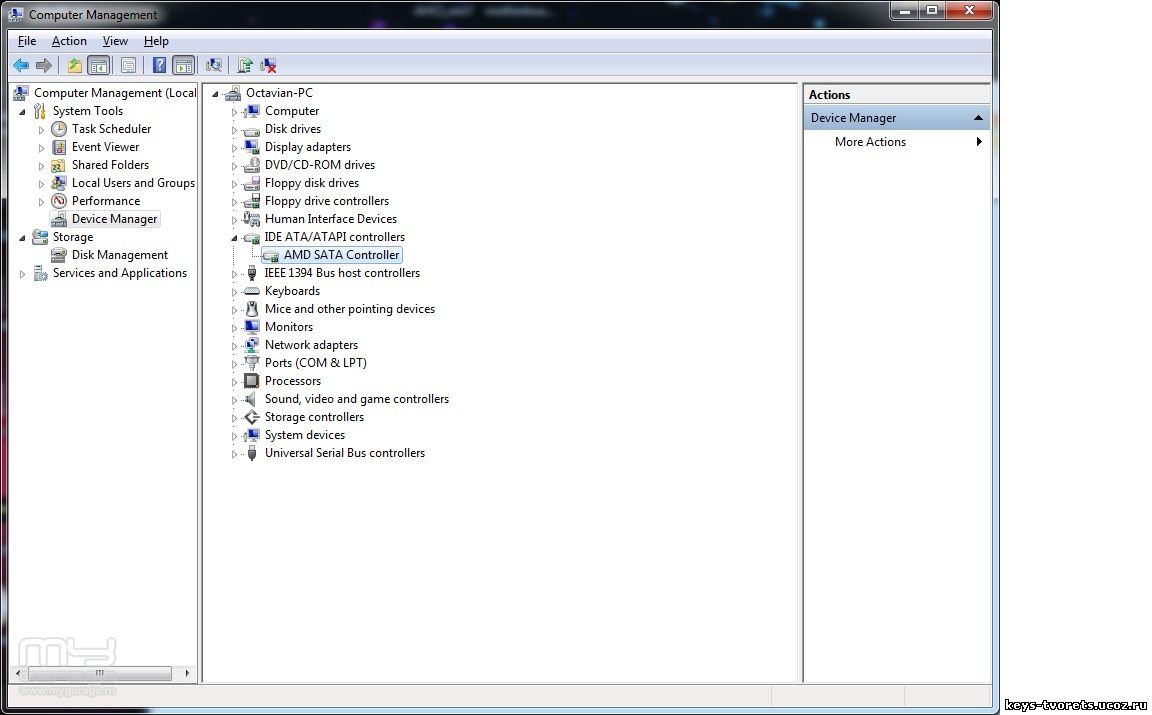Click the console tree horizontal scrollbar thumb
Screen dimensions: 1152x715
(99, 673)
